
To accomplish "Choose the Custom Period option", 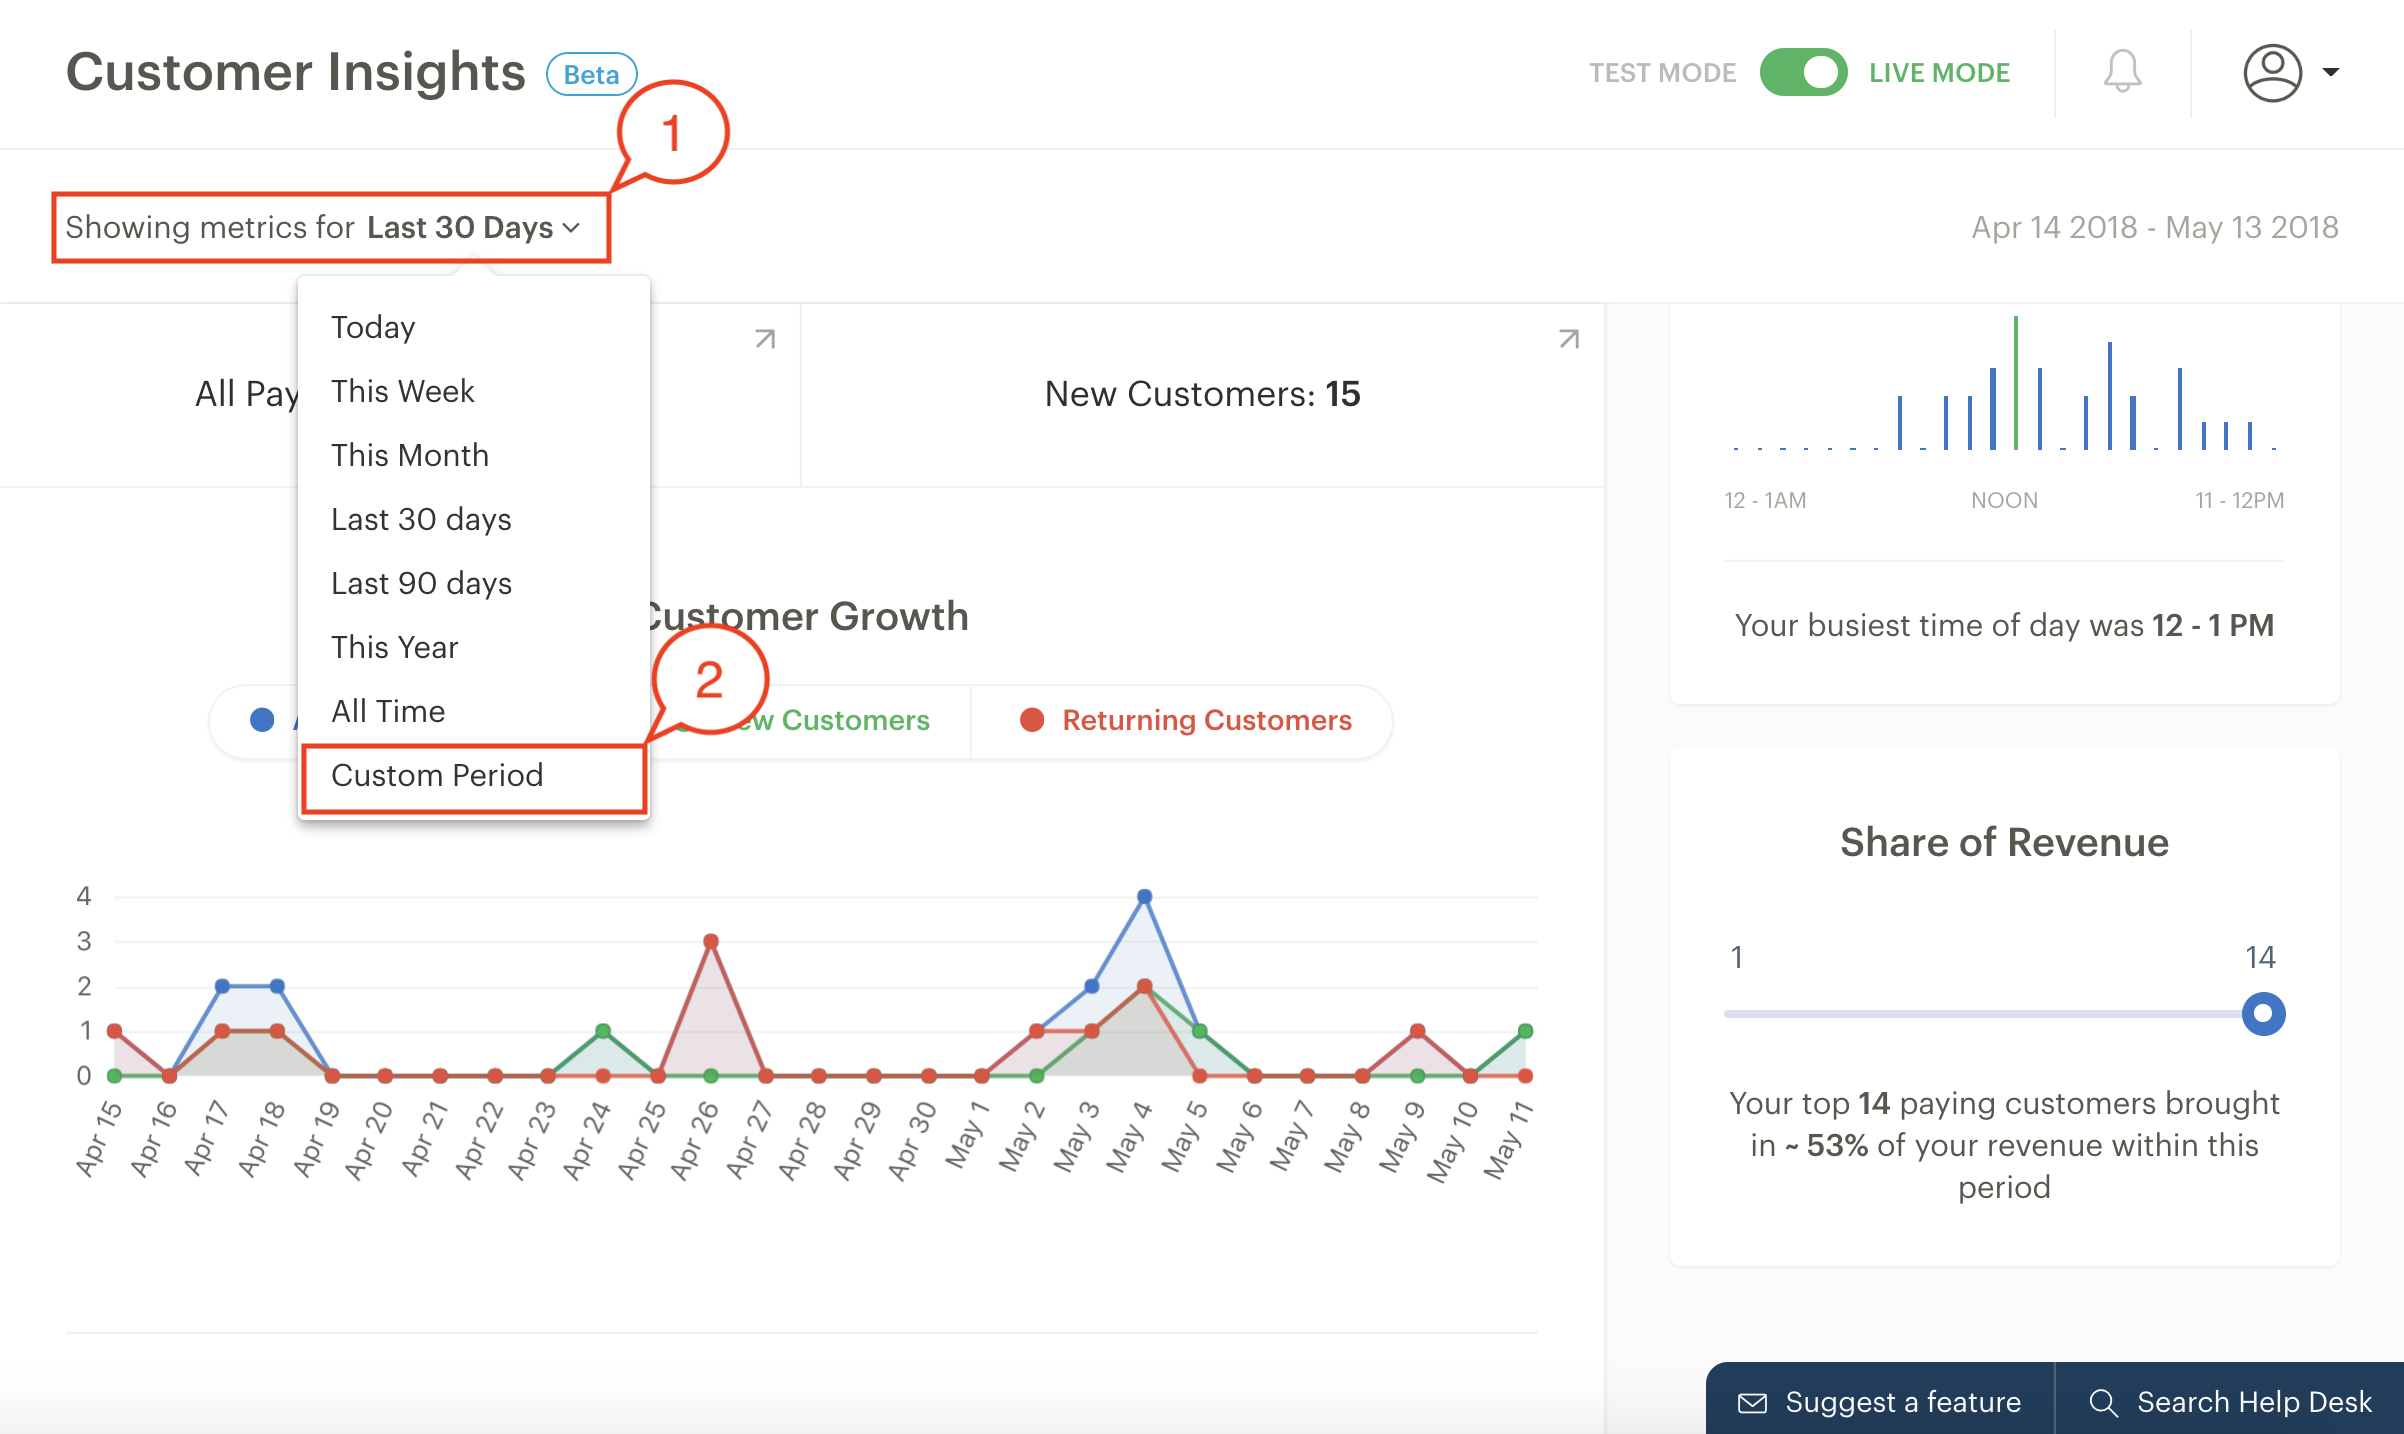I will tap(474, 776).
